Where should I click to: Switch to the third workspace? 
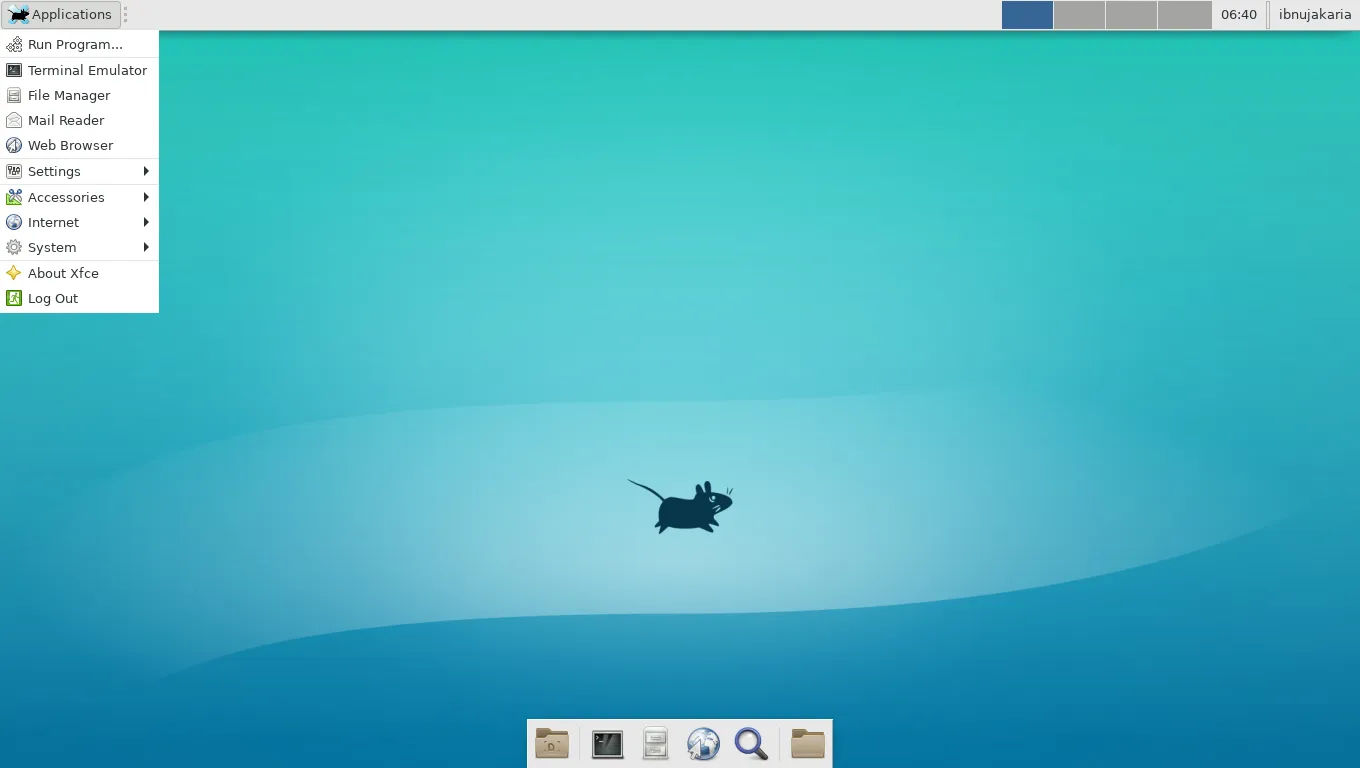(x=1131, y=14)
